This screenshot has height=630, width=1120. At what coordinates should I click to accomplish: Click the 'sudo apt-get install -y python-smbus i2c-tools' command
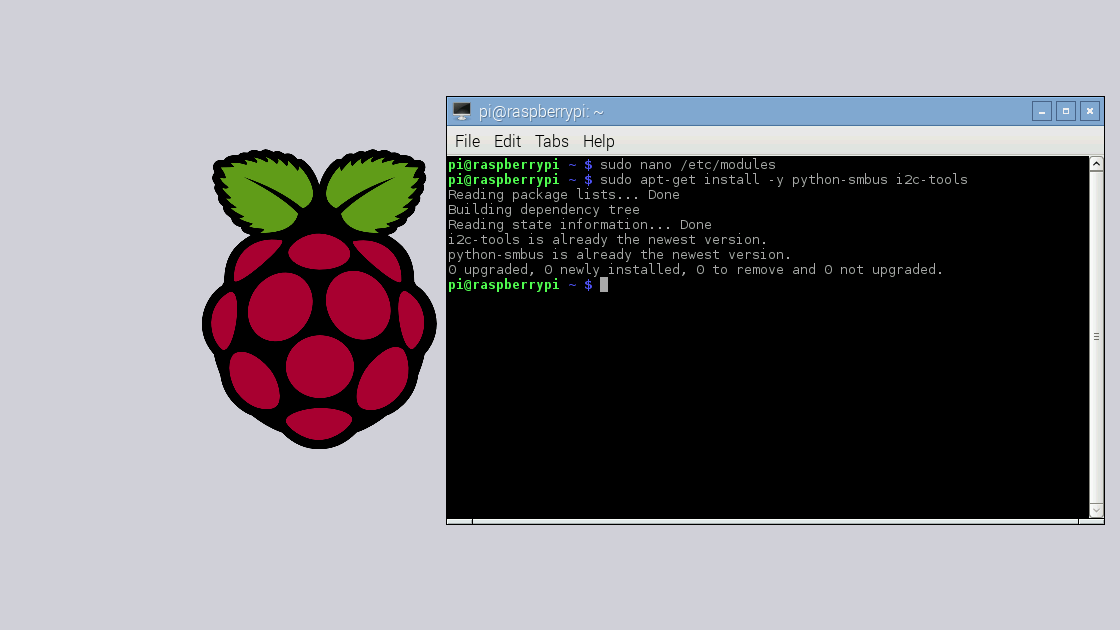tap(784, 180)
